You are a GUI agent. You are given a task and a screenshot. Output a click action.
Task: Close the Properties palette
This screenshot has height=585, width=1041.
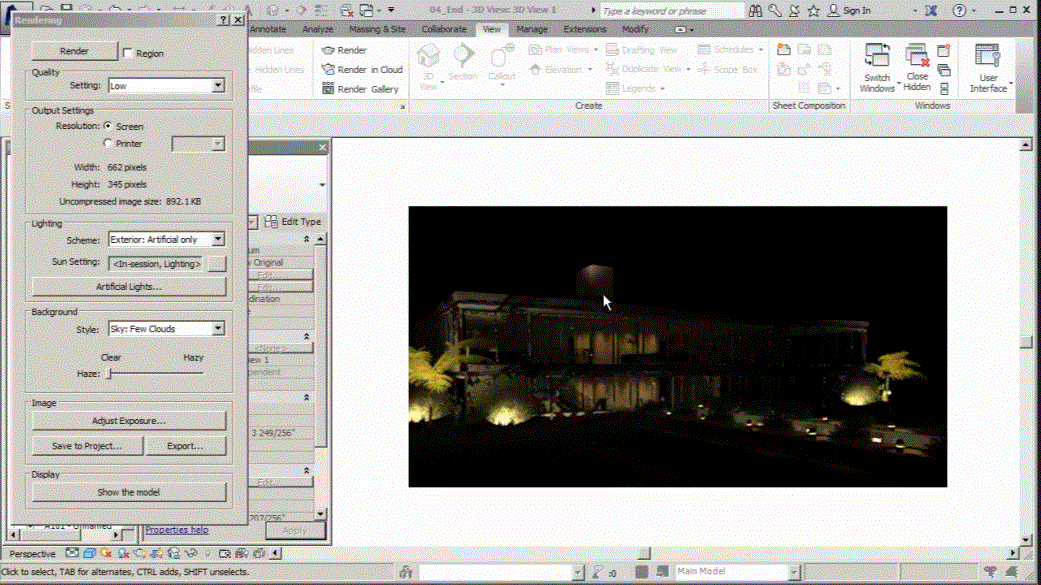pos(323,147)
